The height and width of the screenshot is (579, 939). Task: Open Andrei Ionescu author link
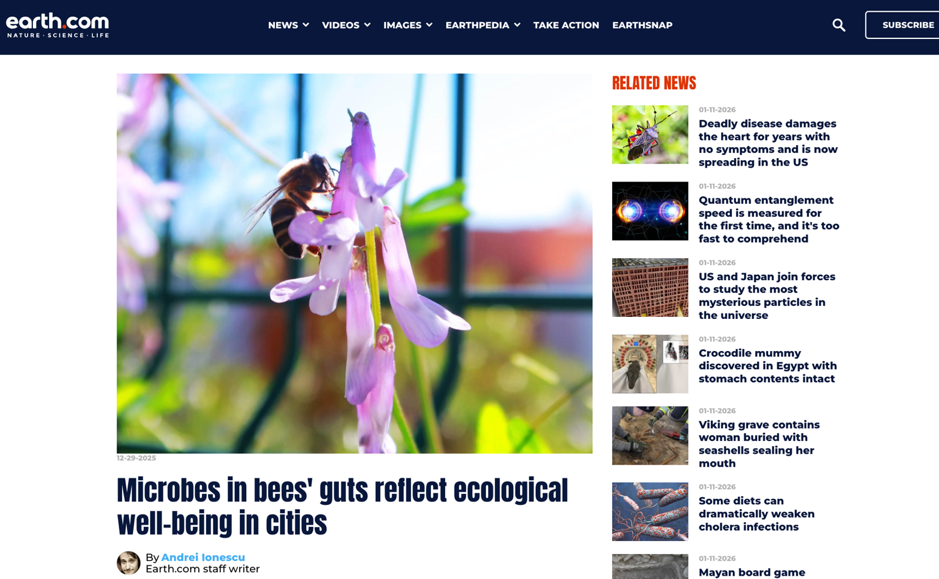(203, 557)
